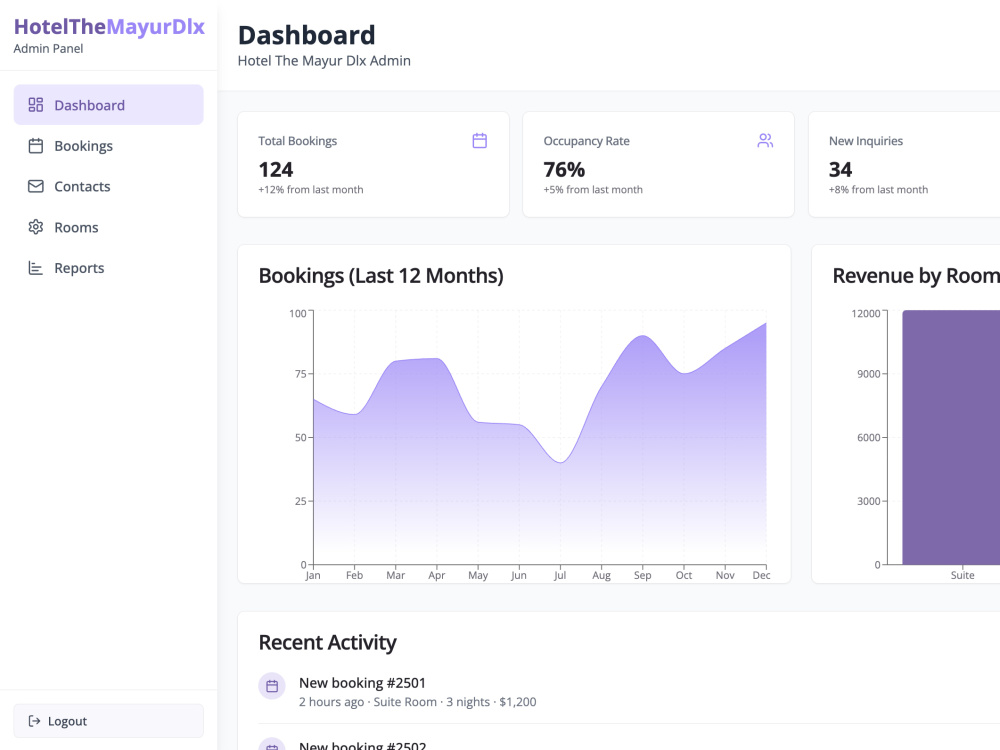
Task: Go to the Bookings section
Action: click(108, 145)
